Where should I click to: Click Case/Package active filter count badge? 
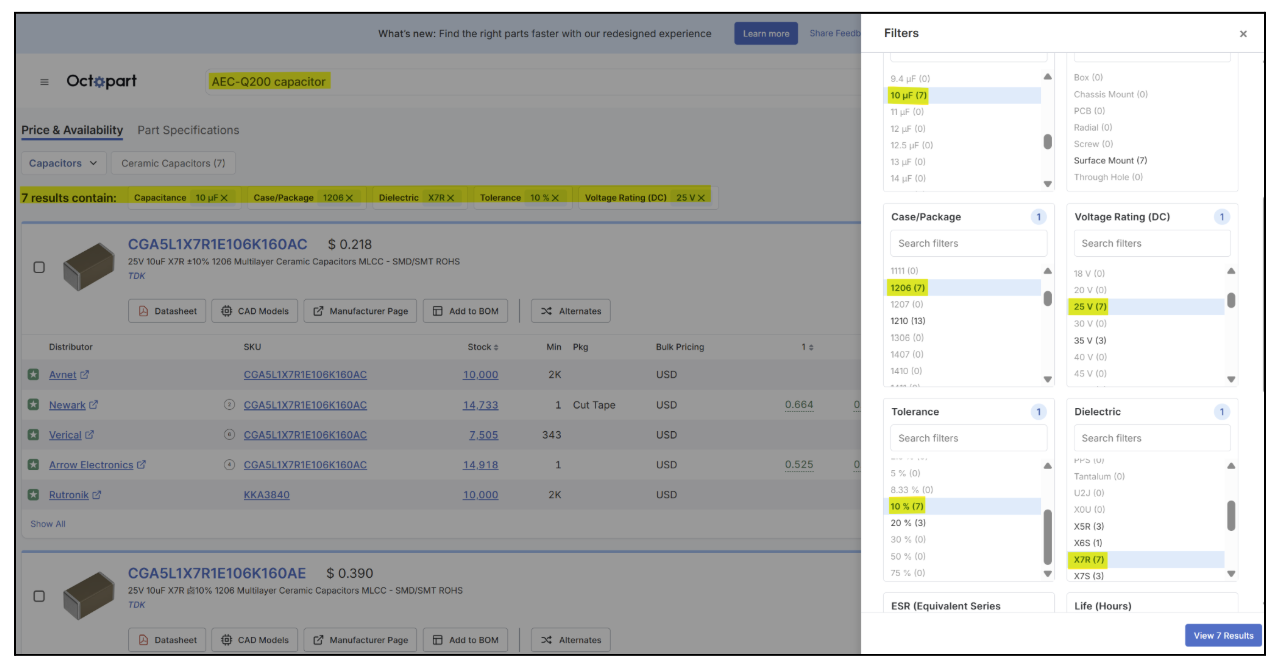pyautogui.click(x=1038, y=217)
